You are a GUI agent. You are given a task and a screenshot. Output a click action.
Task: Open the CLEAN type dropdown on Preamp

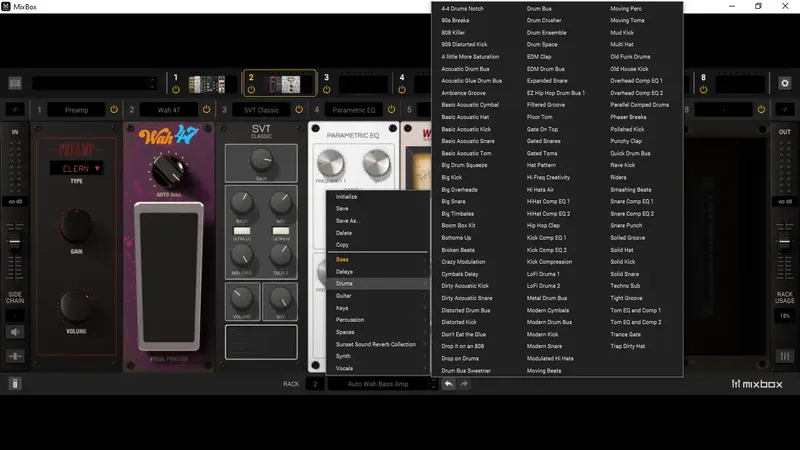pyautogui.click(x=77, y=168)
